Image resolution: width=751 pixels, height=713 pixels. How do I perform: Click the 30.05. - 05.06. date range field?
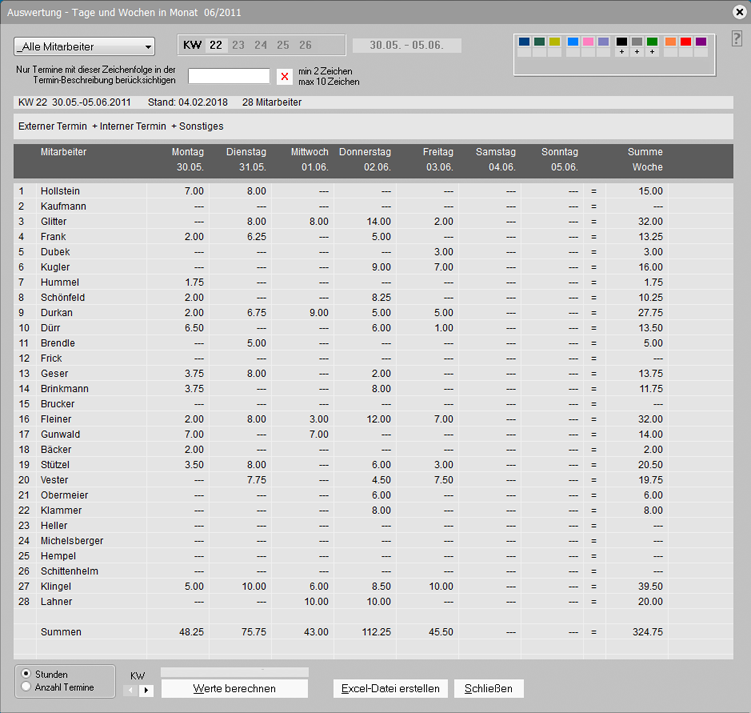click(407, 45)
